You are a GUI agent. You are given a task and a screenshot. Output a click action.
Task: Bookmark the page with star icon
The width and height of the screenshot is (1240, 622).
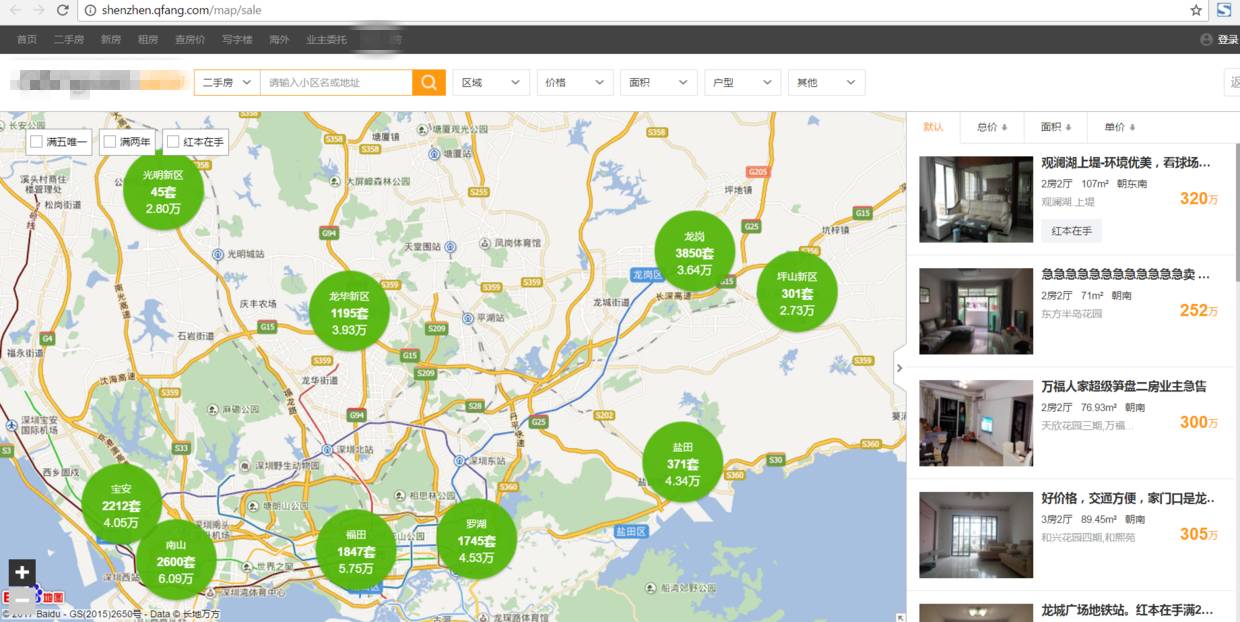tap(1196, 10)
